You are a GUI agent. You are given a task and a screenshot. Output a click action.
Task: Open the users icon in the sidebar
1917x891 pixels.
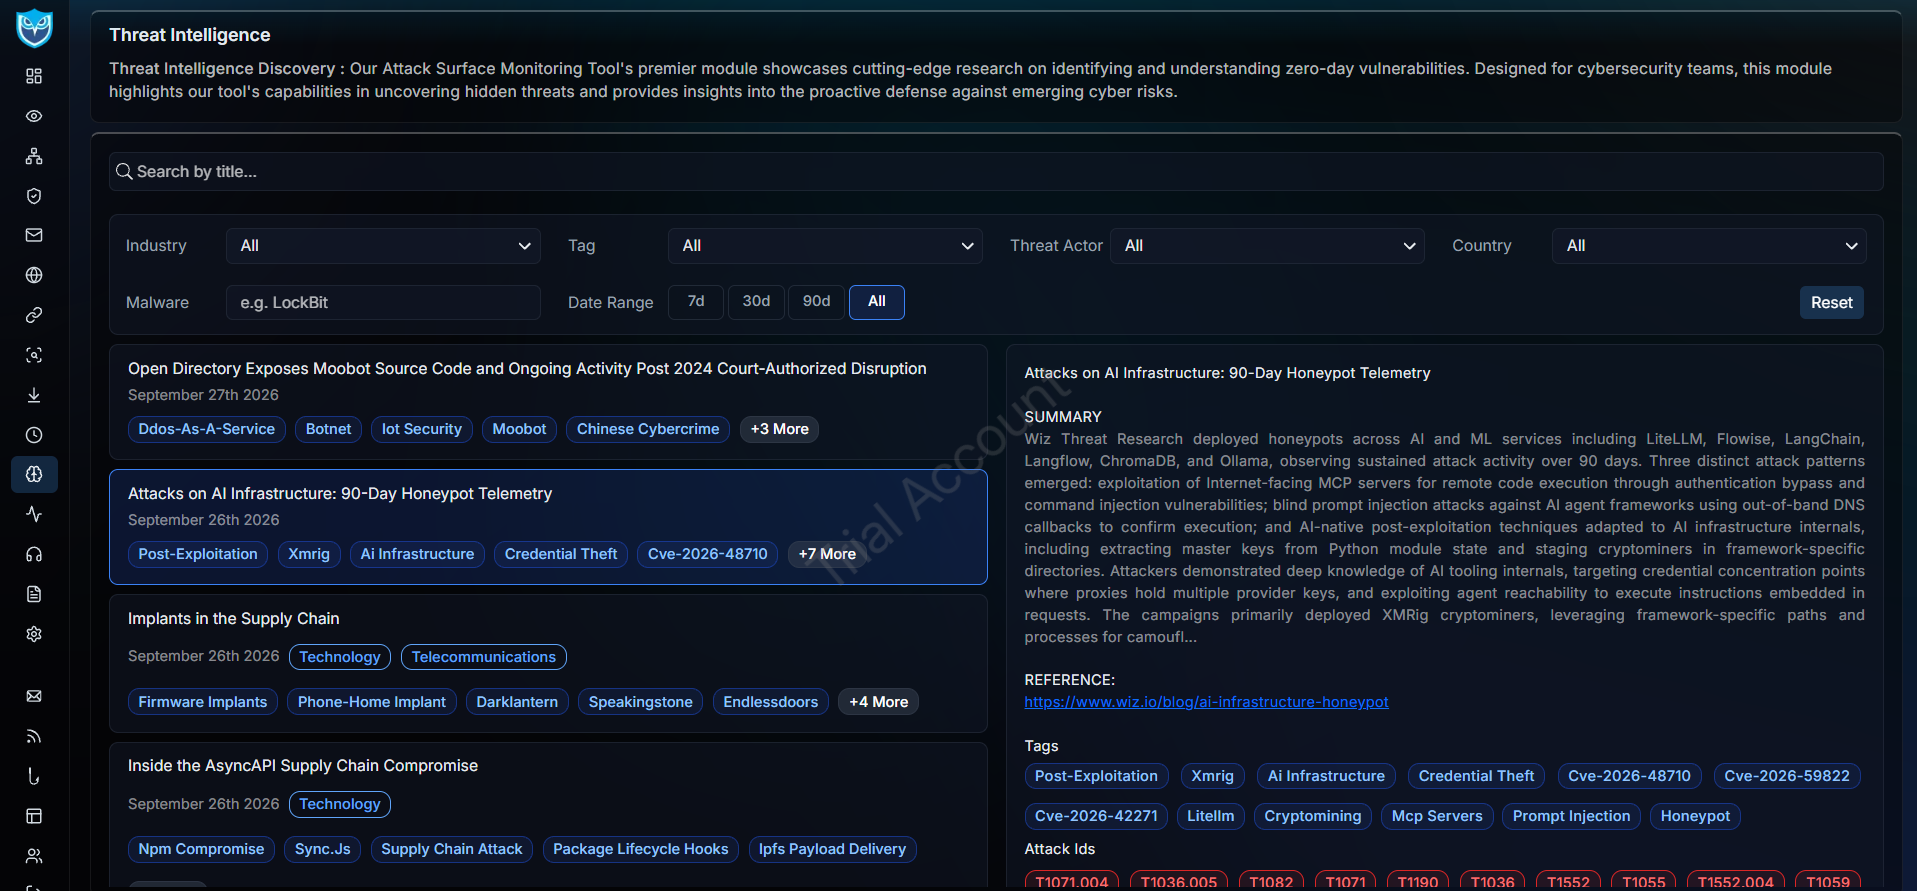(x=34, y=856)
